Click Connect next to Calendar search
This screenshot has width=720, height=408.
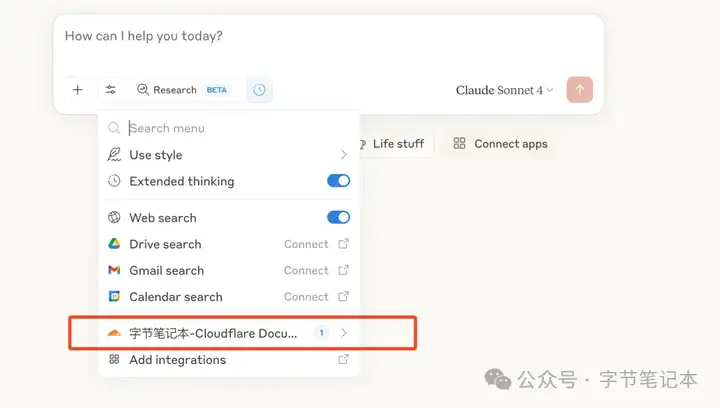(306, 297)
